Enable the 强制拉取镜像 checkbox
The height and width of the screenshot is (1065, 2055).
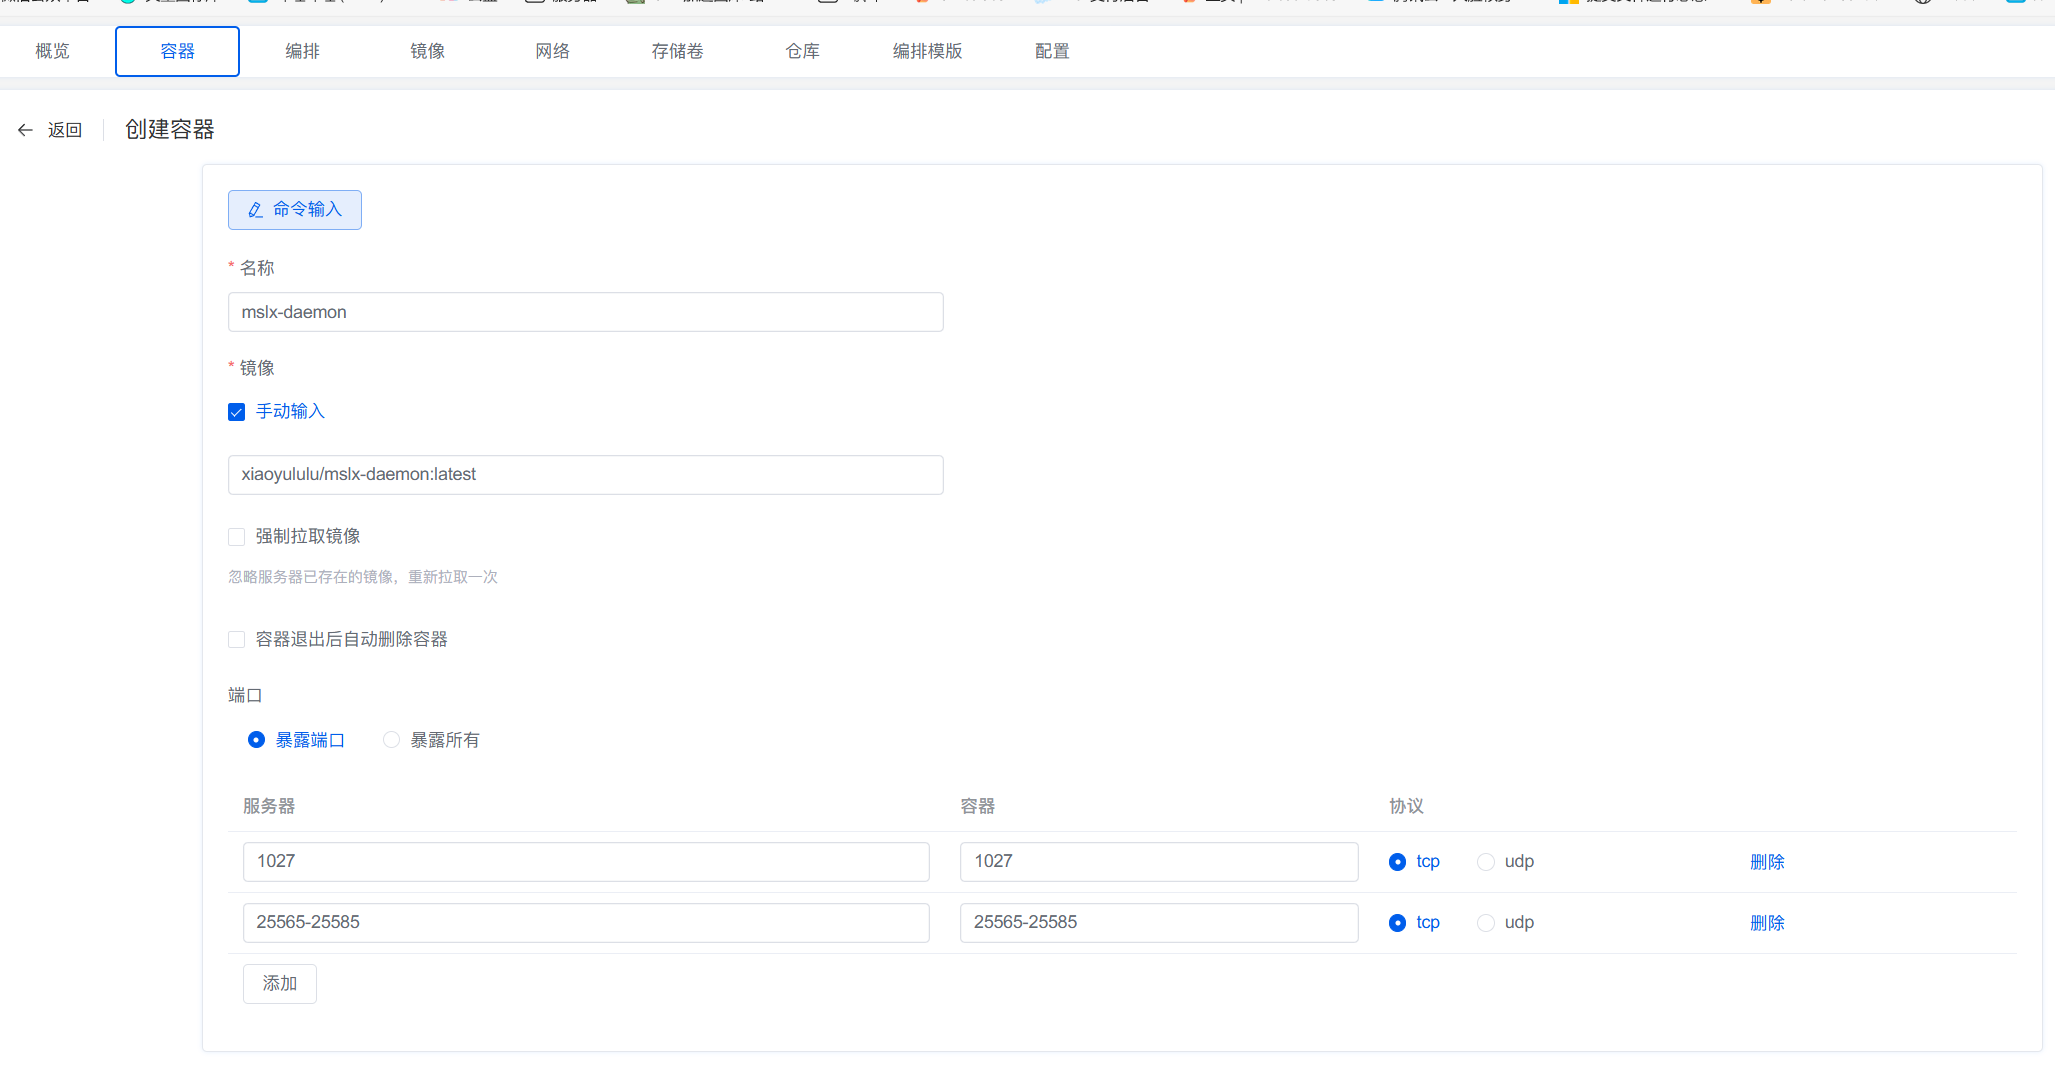(237, 537)
